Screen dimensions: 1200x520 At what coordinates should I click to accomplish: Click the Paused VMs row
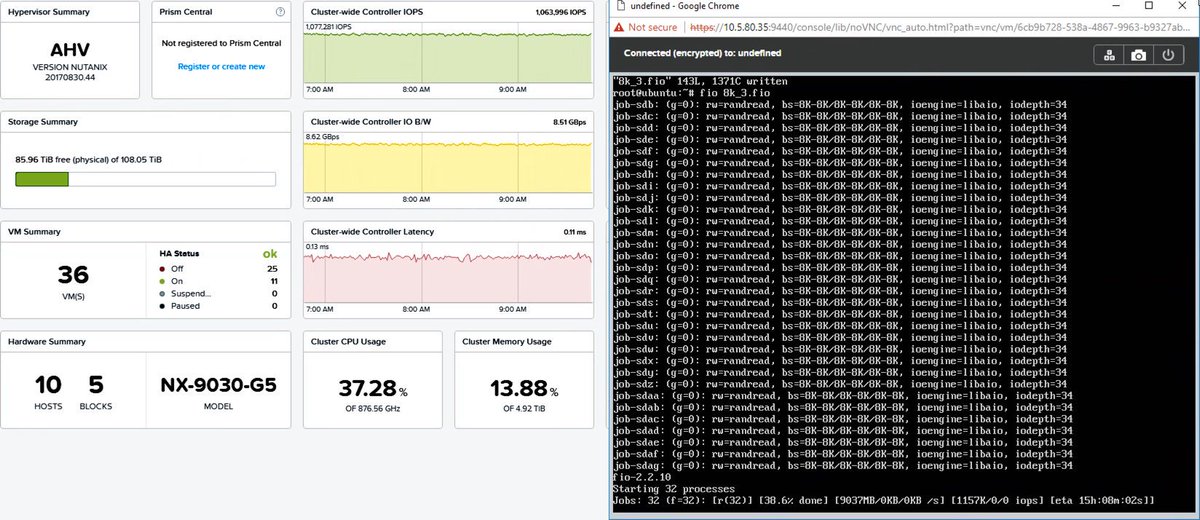(218, 306)
